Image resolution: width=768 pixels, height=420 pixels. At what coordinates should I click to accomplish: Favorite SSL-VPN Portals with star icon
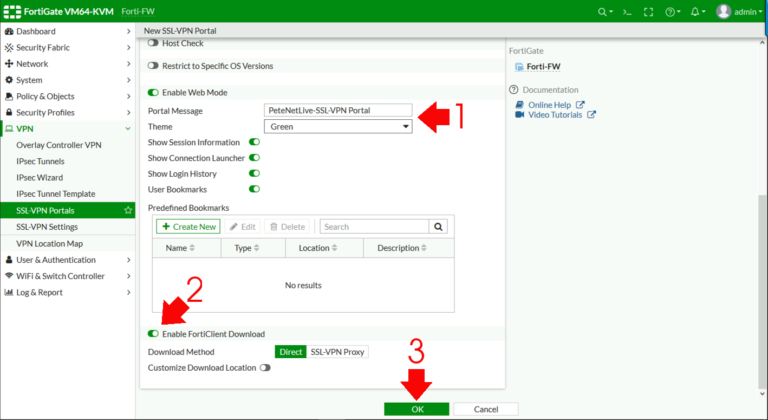pos(128,210)
